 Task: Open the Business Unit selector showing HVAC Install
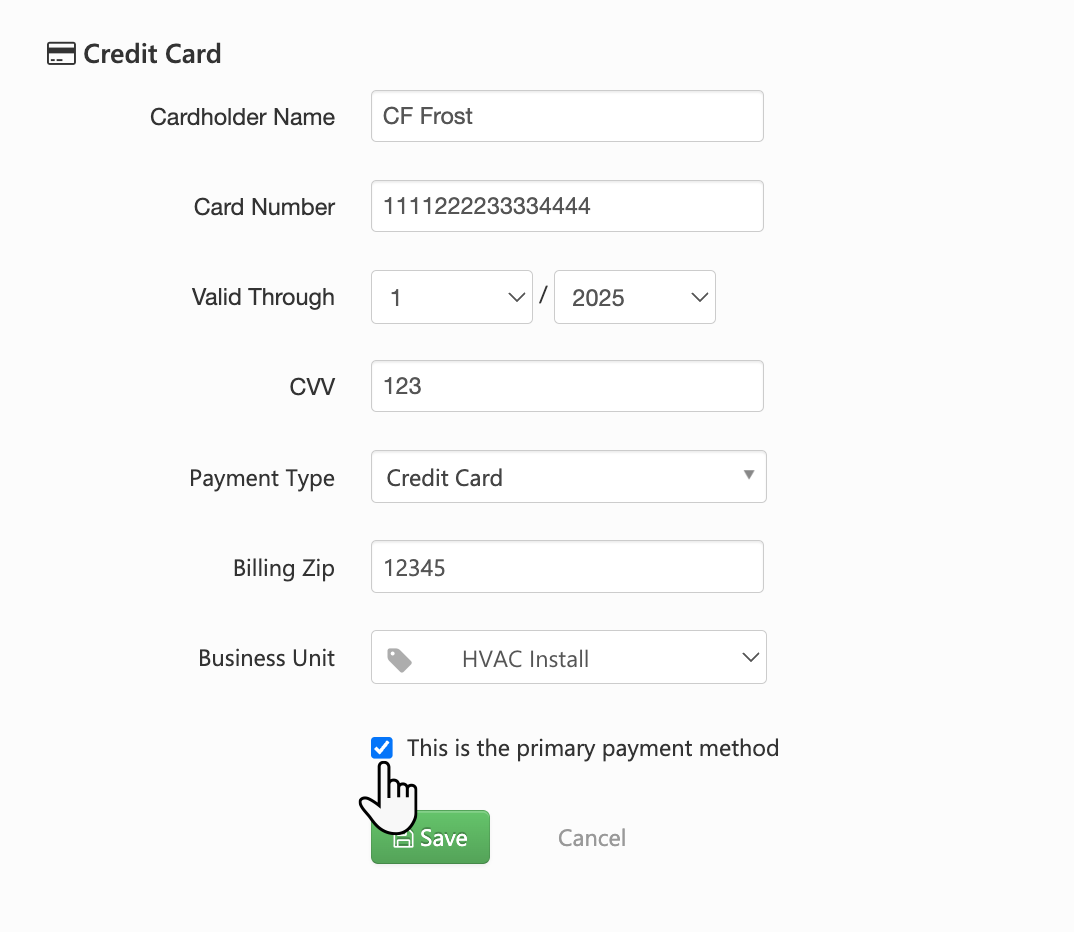click(x=568, y=657)
